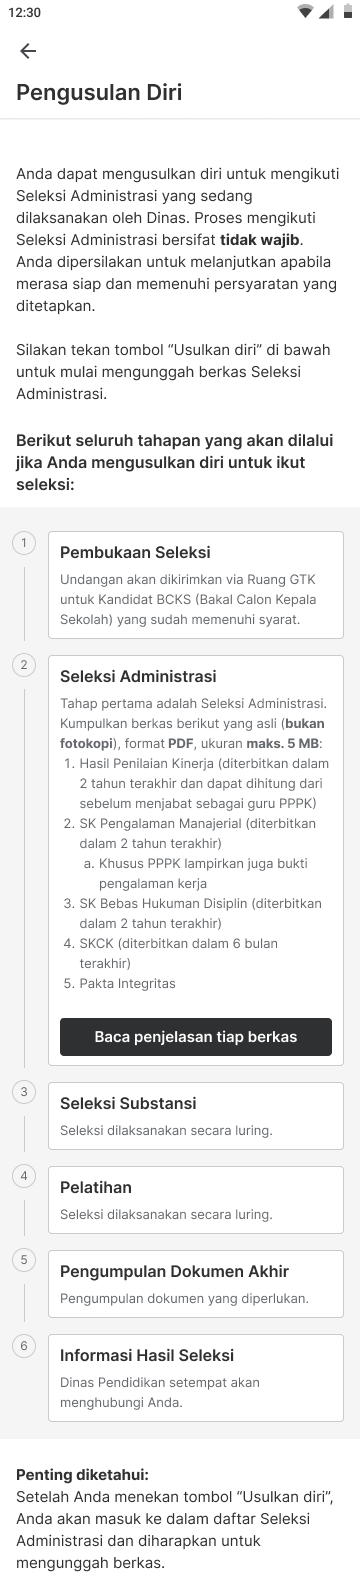Select step number 6 circle
Screen dimensions: 360x1590
click(24, 1346)
